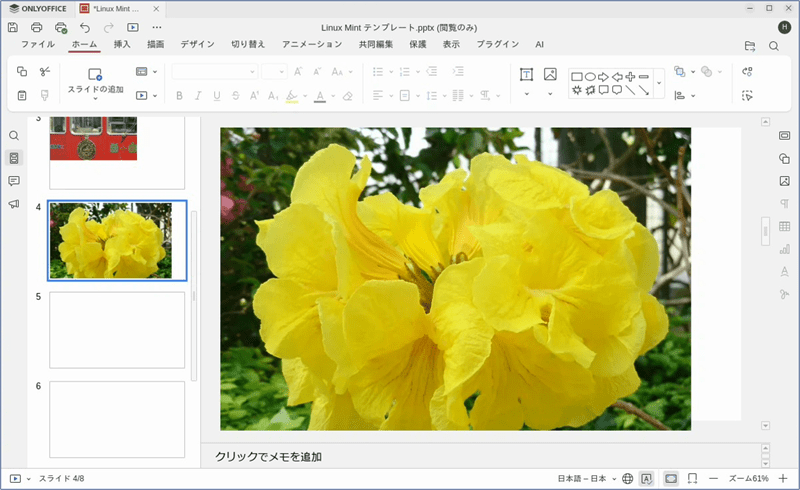Open the アニメーション tab
The image size is (800, 490).
coord(312,45)
